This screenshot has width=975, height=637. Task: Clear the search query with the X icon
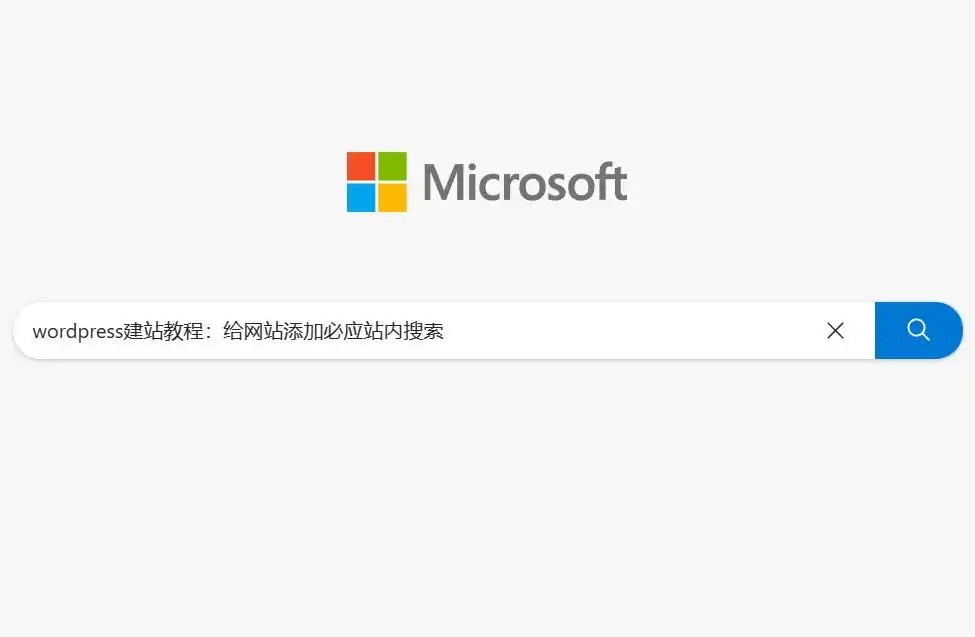click(x=836, y=330)
